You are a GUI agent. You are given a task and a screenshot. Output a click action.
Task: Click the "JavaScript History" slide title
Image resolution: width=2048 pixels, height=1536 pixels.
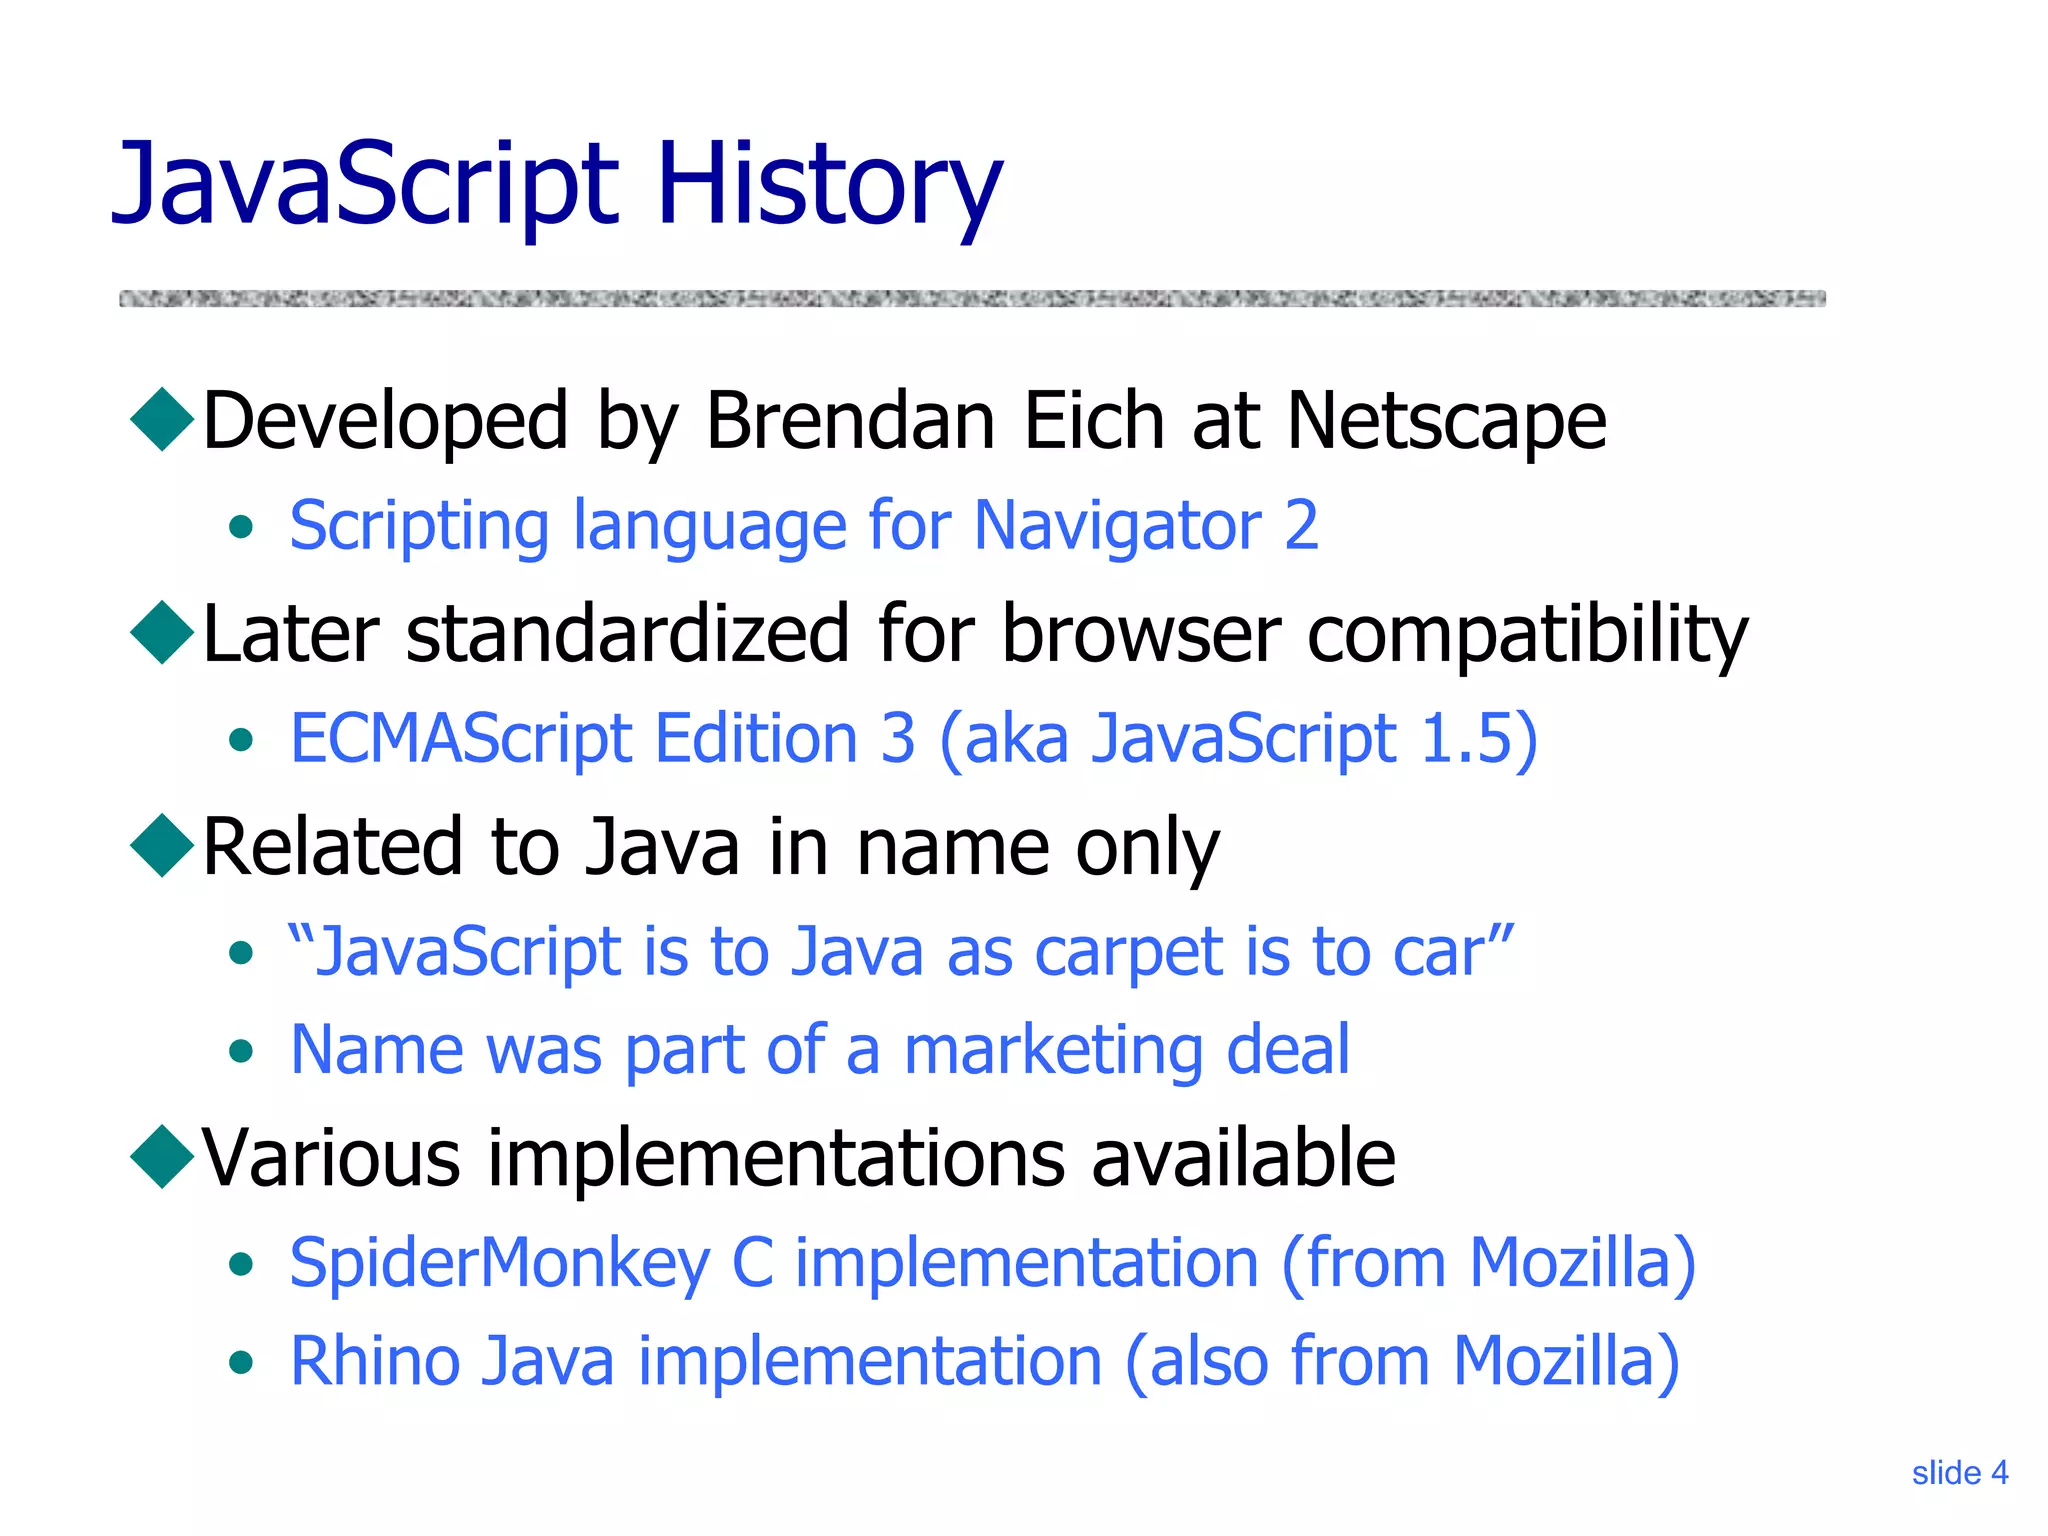pyautogui.click(x=556, y=185)
